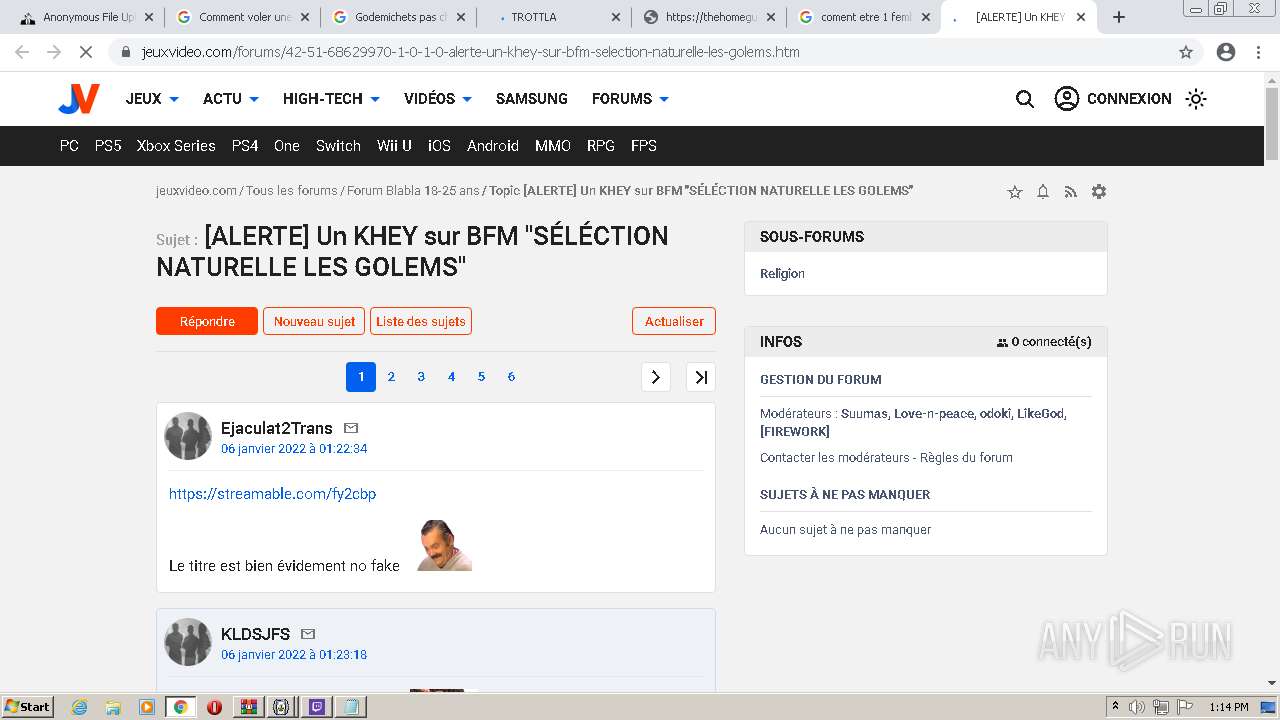The height and width of the screenshot is (720, 1280).
Task: Go to page 6 of topic
Action: point(511,377)
